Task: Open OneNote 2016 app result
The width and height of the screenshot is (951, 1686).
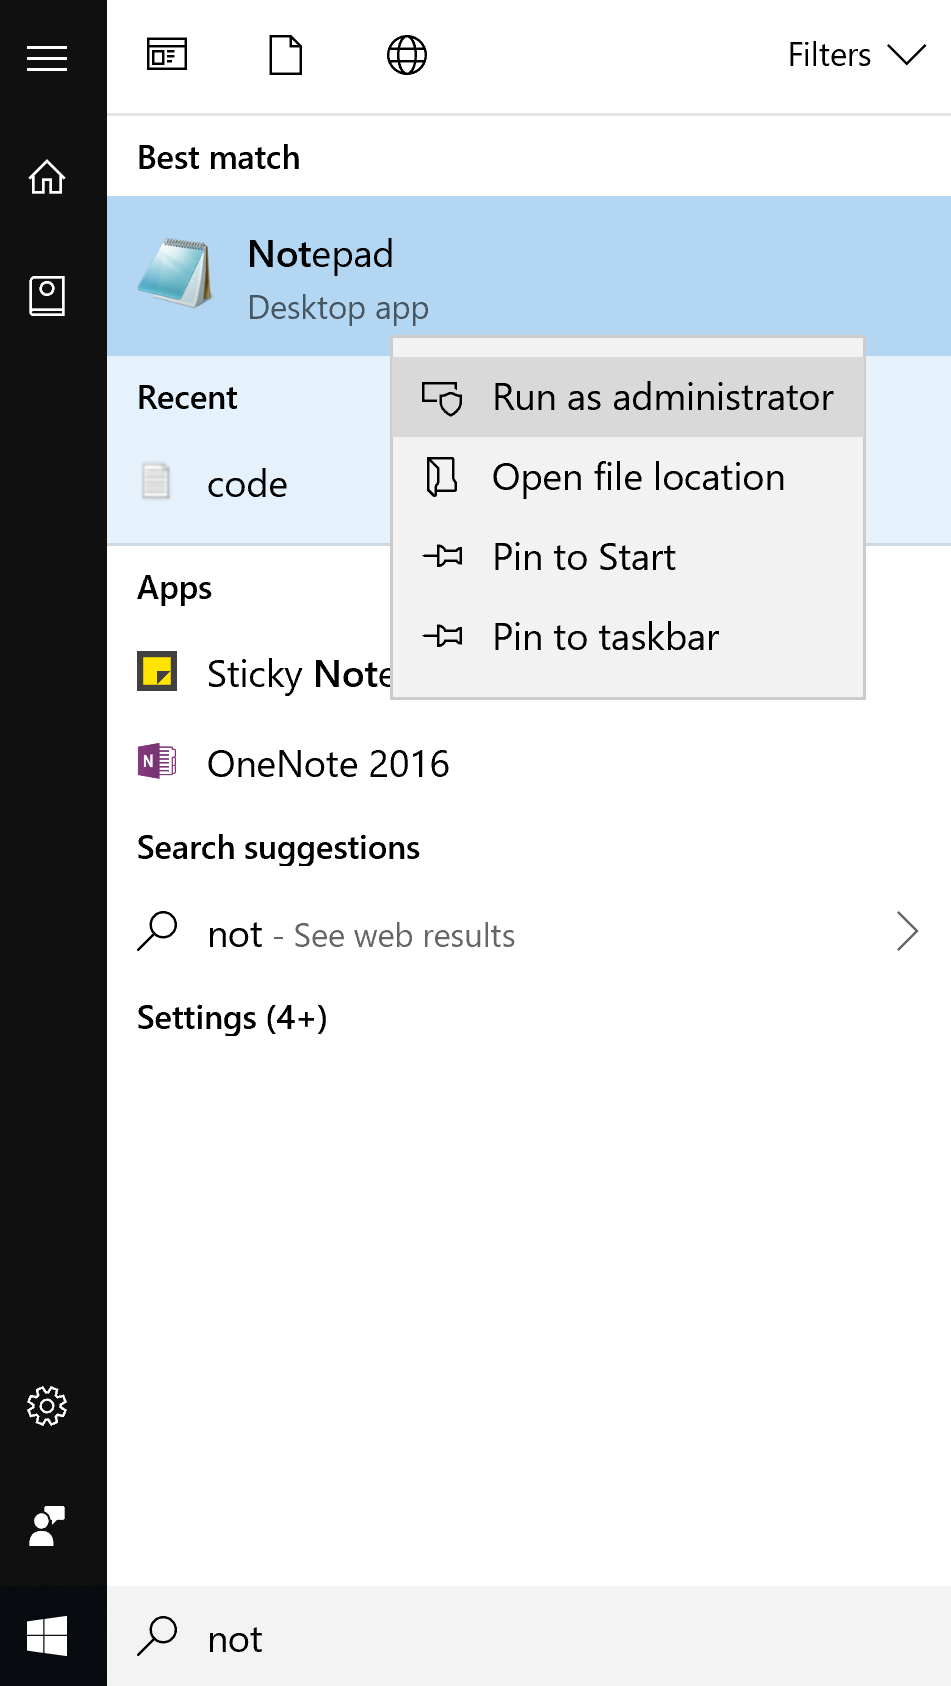Action: 529,764
